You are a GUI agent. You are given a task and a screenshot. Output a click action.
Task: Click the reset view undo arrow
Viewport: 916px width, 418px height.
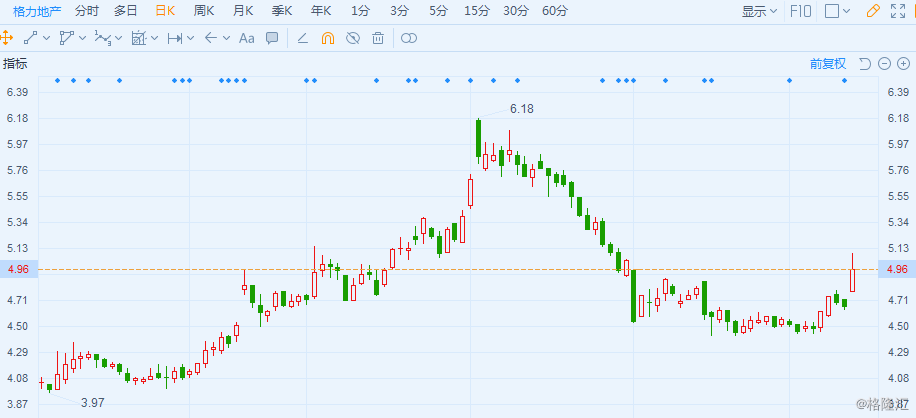pos(865,64)
